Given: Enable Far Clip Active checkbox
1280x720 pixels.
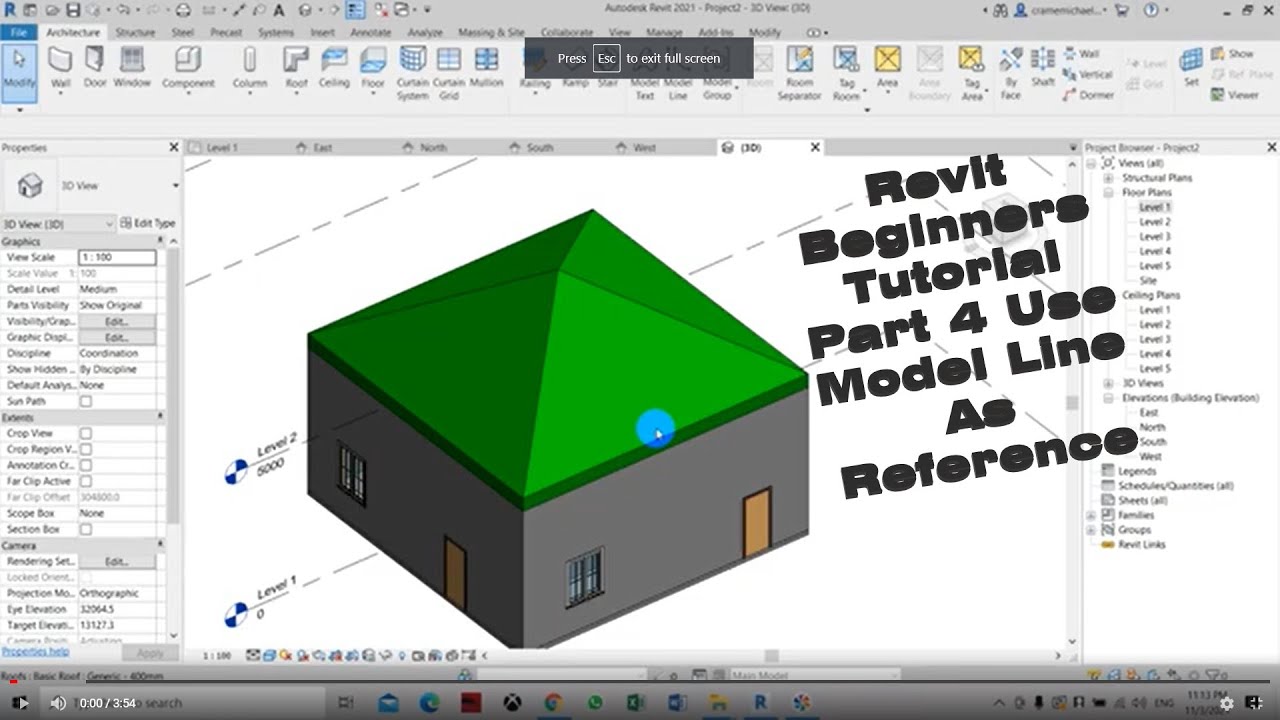Looking at the screenshot, I should (86, 481).
